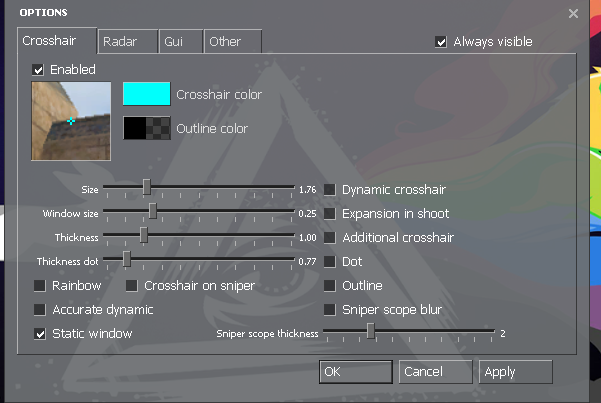Close the Options dialog with X
This screenshot has width=601, height=403.
coord(573,14)
